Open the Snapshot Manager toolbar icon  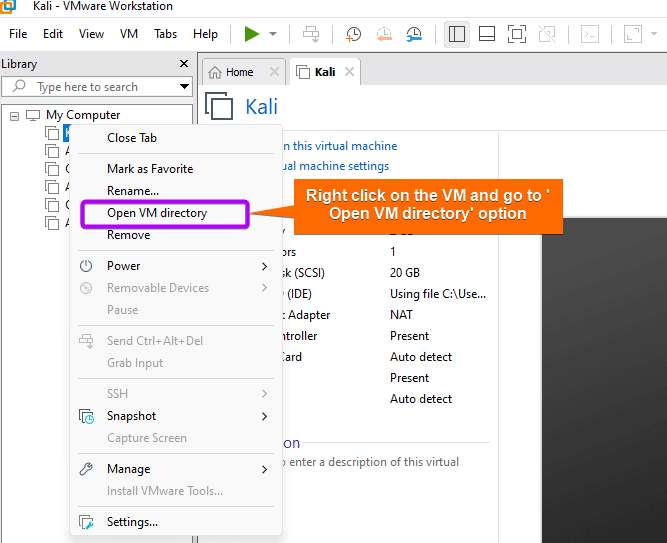414,34
